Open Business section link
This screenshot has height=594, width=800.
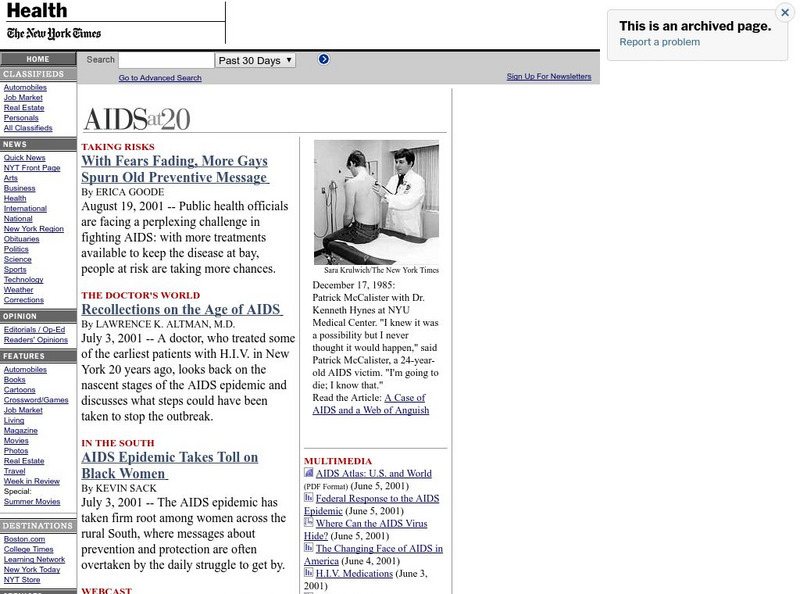(19, 188)
